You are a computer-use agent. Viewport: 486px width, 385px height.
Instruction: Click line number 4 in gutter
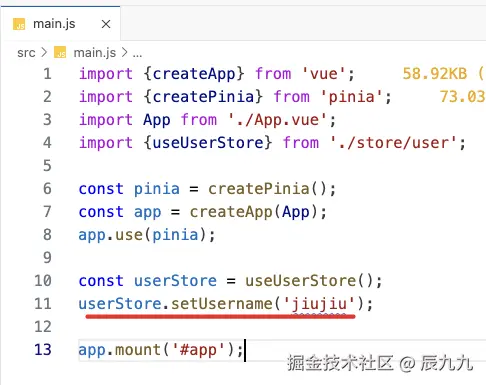[47, 143]
